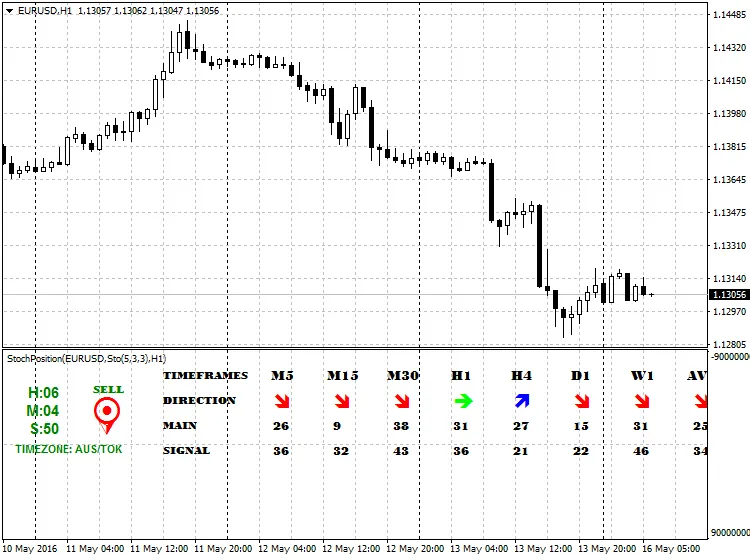Image resolution: width=750 pixels, height=560 pixels.
Task: Click the D1 red down direction arrow
Action: 581,401
